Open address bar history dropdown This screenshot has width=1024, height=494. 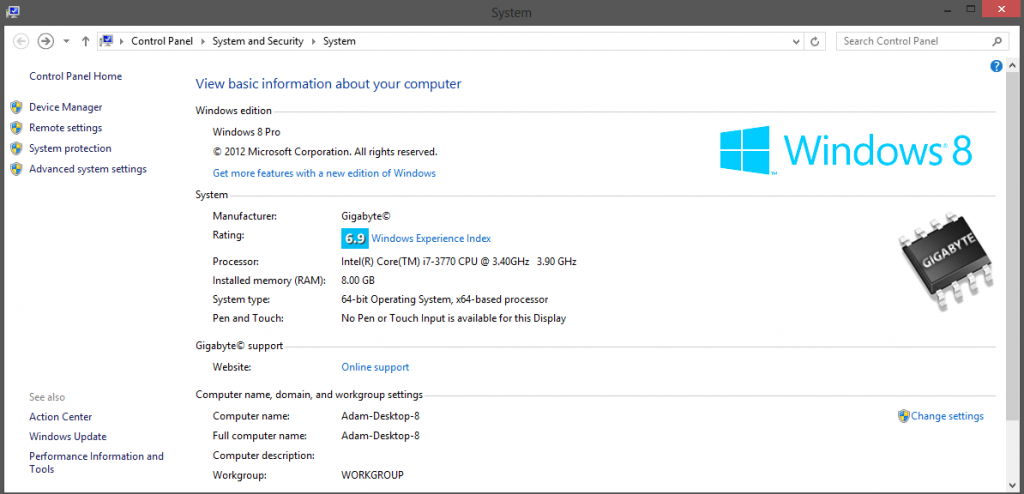pyautogui.click(x=796, y=41)
